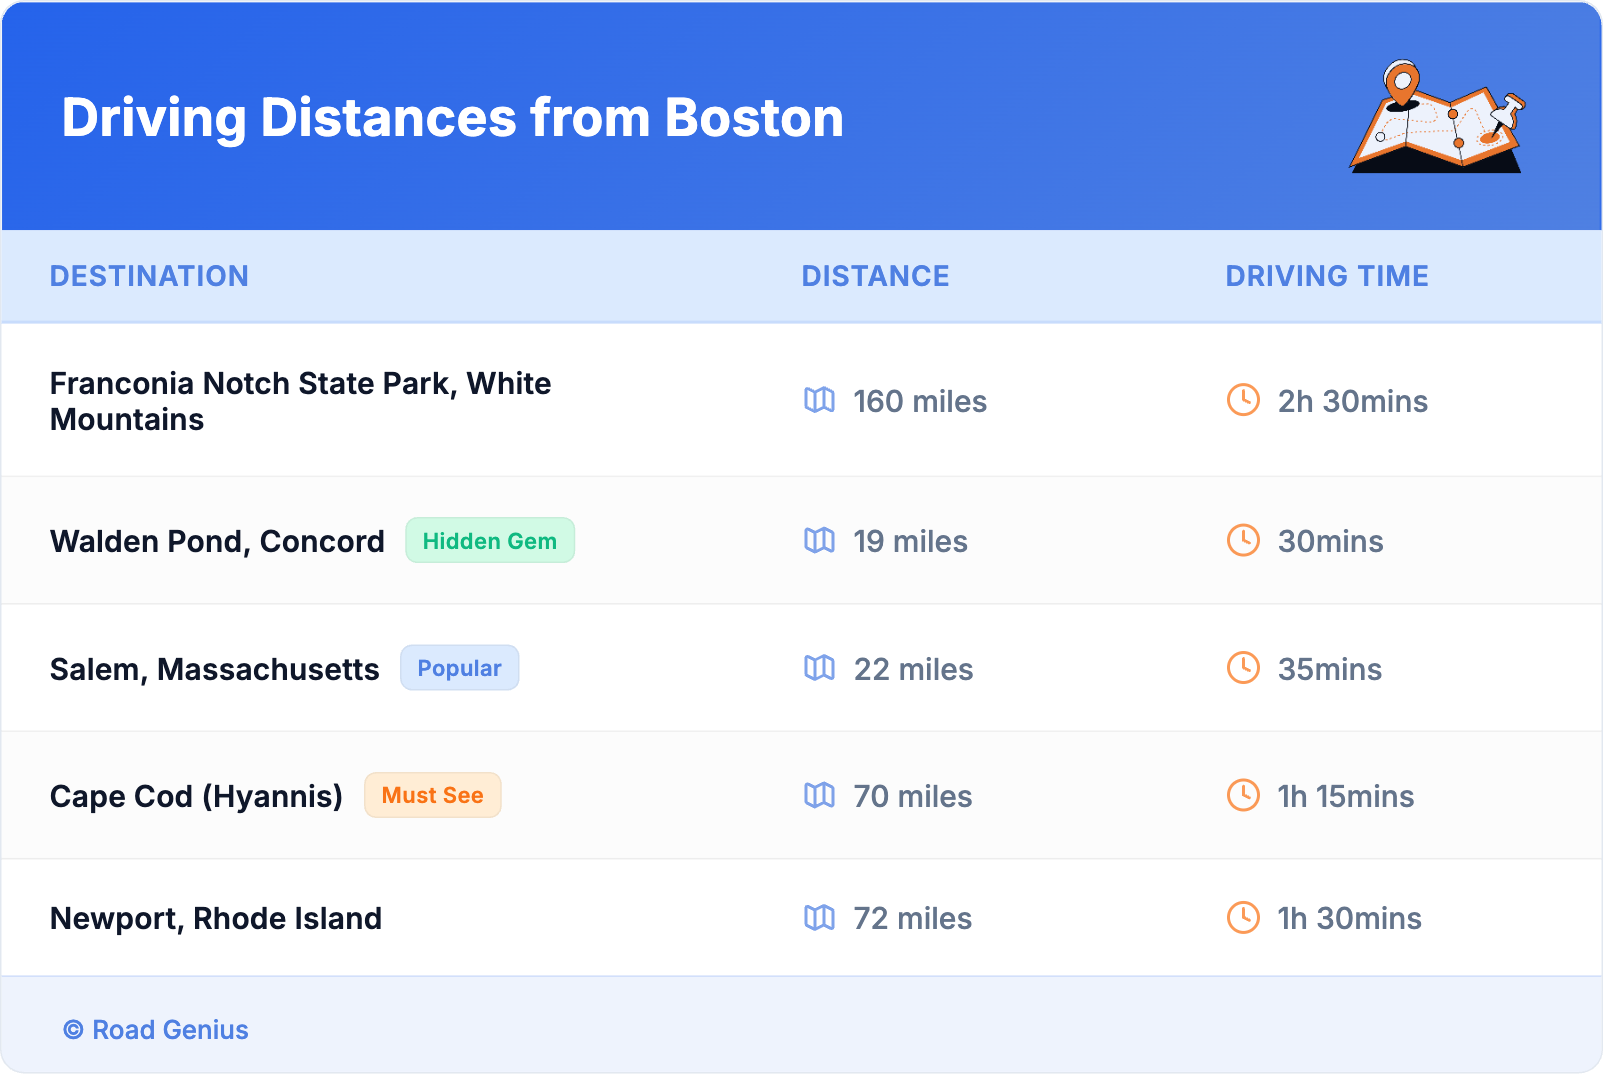Click the 70 miles distance value
This screenshot has height=1074, width=1604.
(912, 796)
